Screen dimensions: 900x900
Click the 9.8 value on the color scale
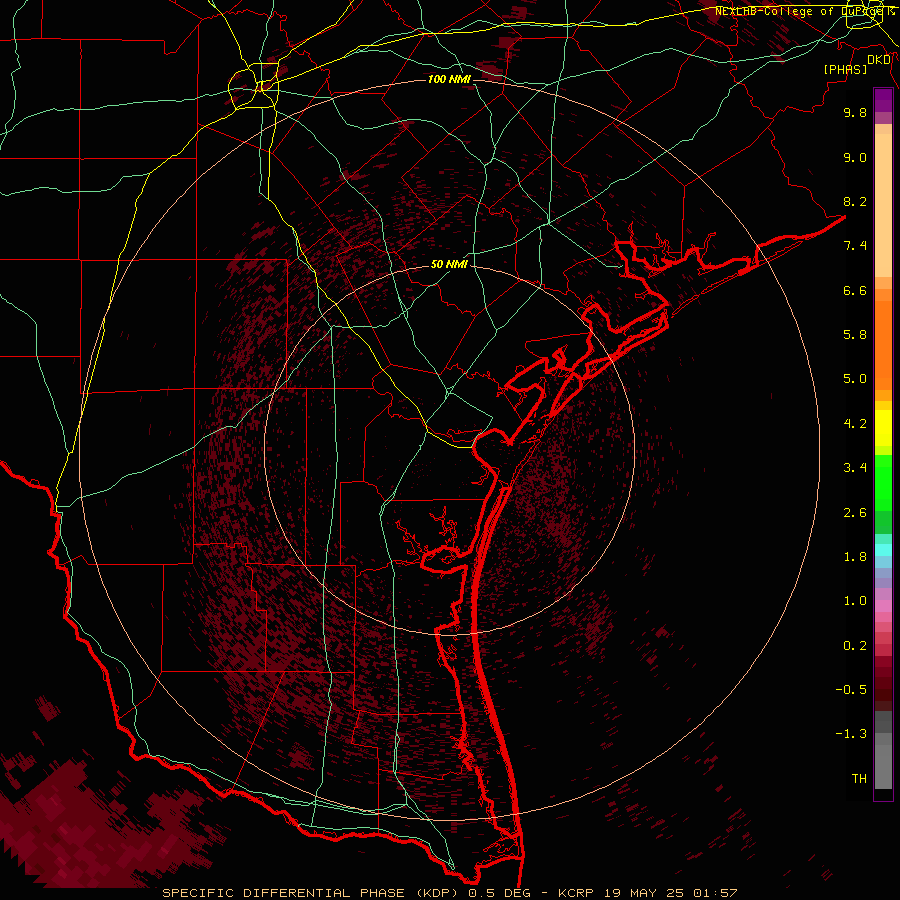point(855,112)
